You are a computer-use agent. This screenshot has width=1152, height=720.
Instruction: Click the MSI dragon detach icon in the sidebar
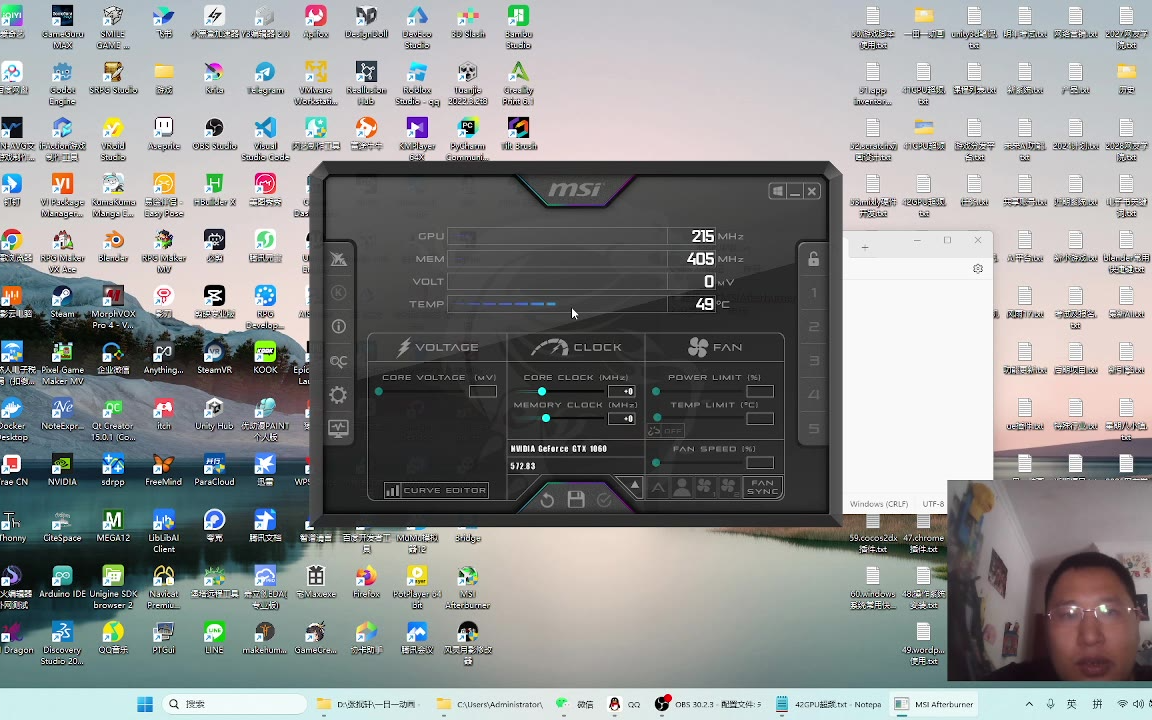click(338, 259)
